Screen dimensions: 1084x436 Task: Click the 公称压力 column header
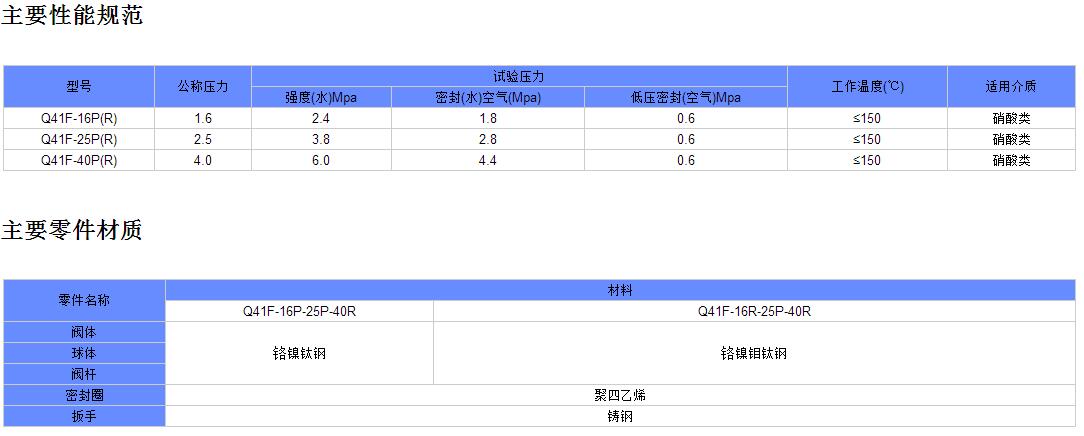point(203,87)
